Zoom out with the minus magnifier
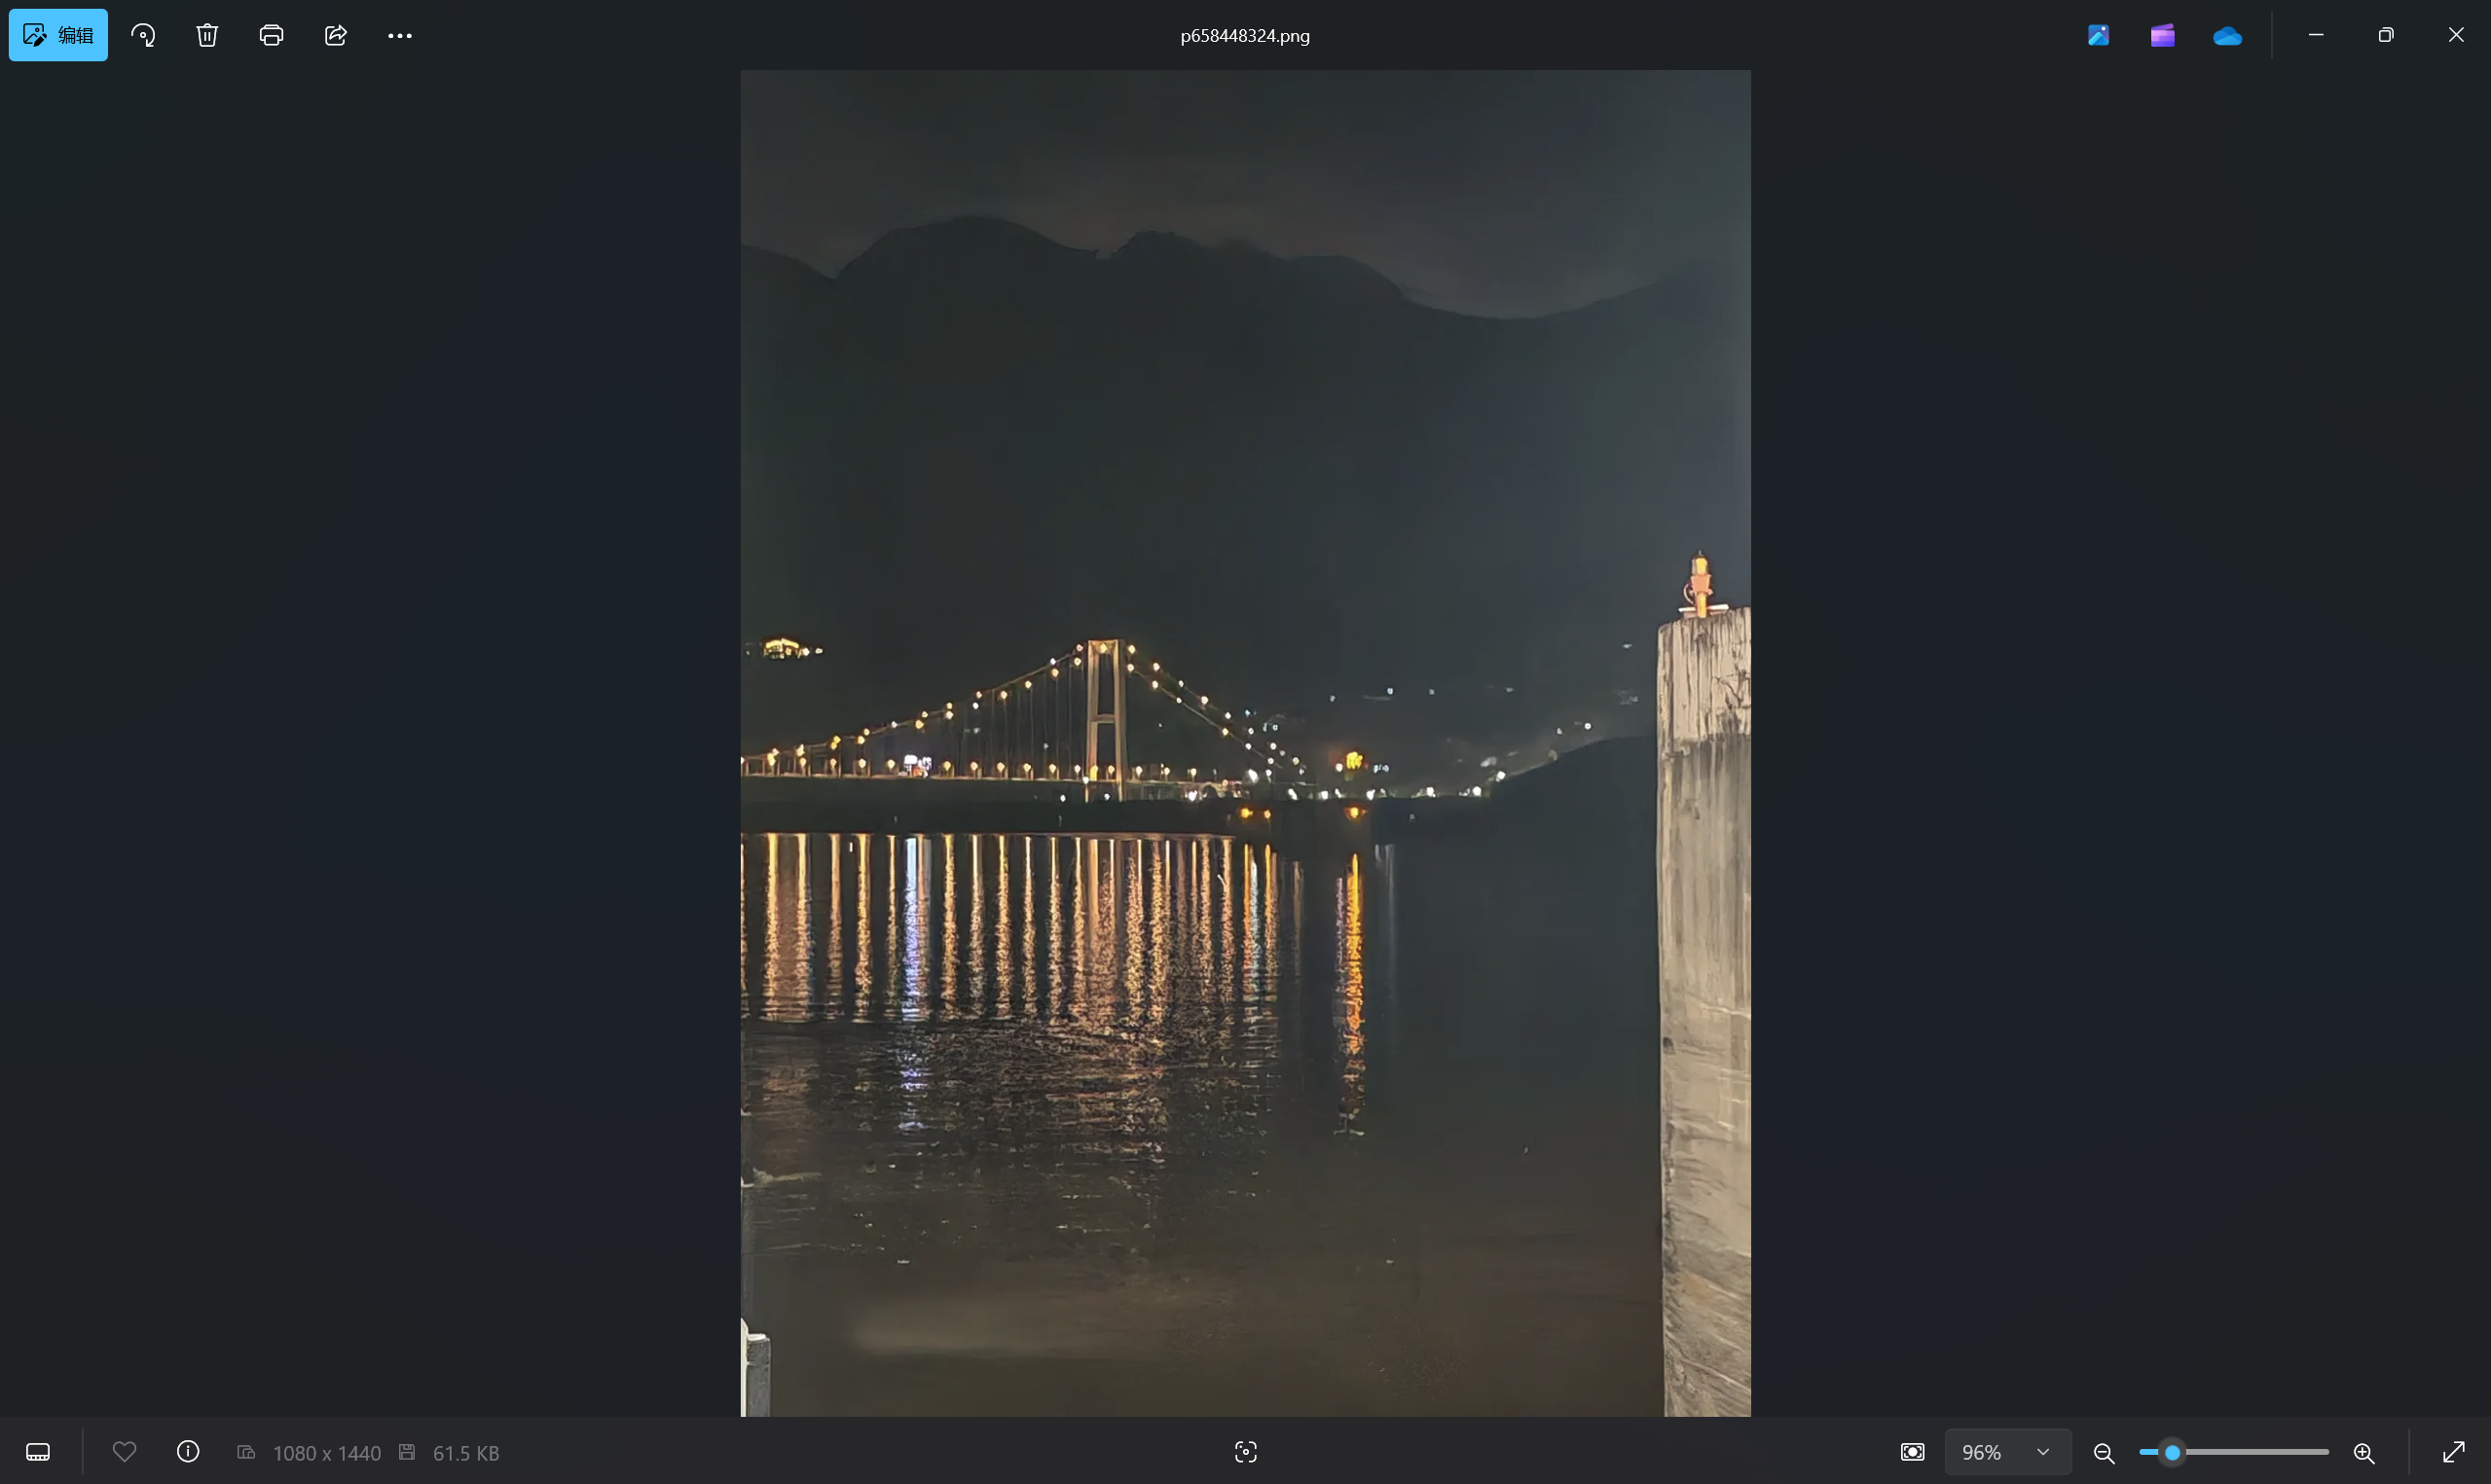The height and width of the screenshot is (1484, 2491). 2104,1452
